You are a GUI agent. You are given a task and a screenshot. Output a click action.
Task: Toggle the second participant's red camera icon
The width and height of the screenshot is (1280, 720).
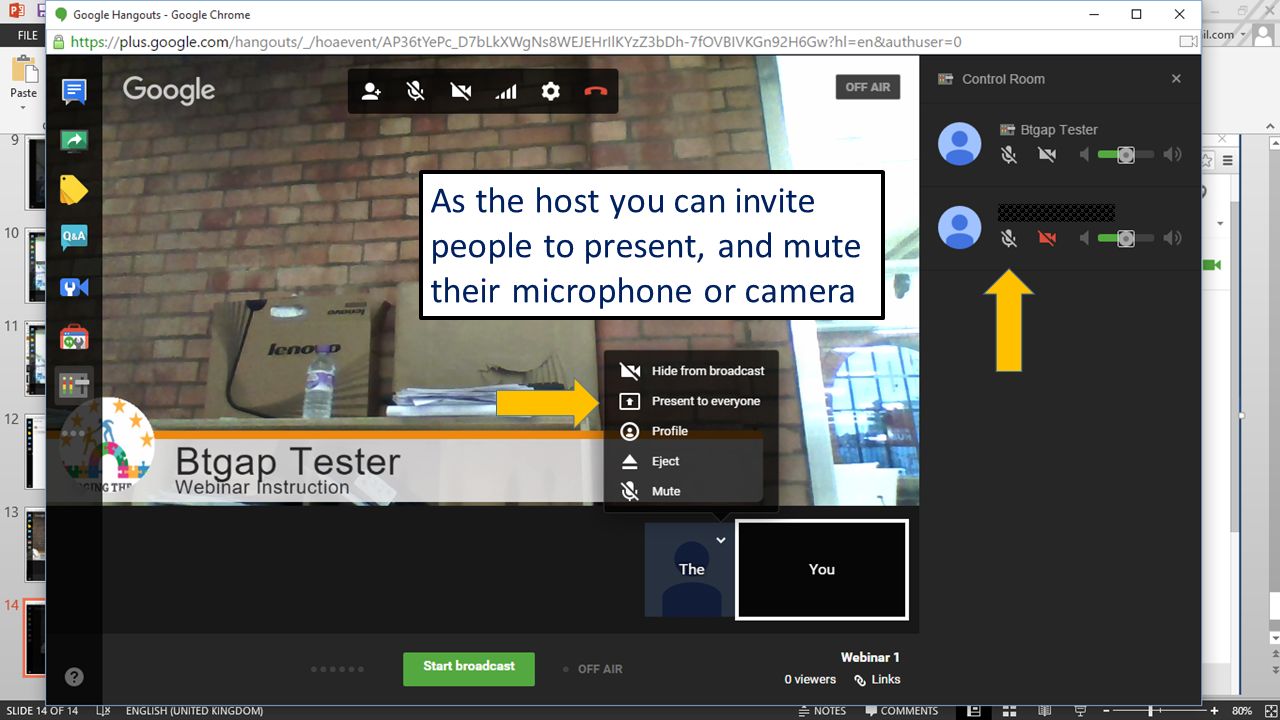[1047, 238]
